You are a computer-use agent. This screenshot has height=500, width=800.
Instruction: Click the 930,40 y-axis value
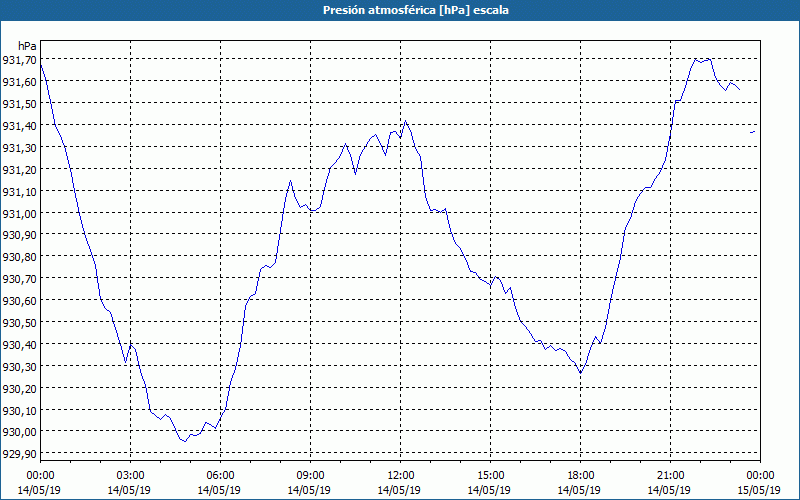point(19,345)
